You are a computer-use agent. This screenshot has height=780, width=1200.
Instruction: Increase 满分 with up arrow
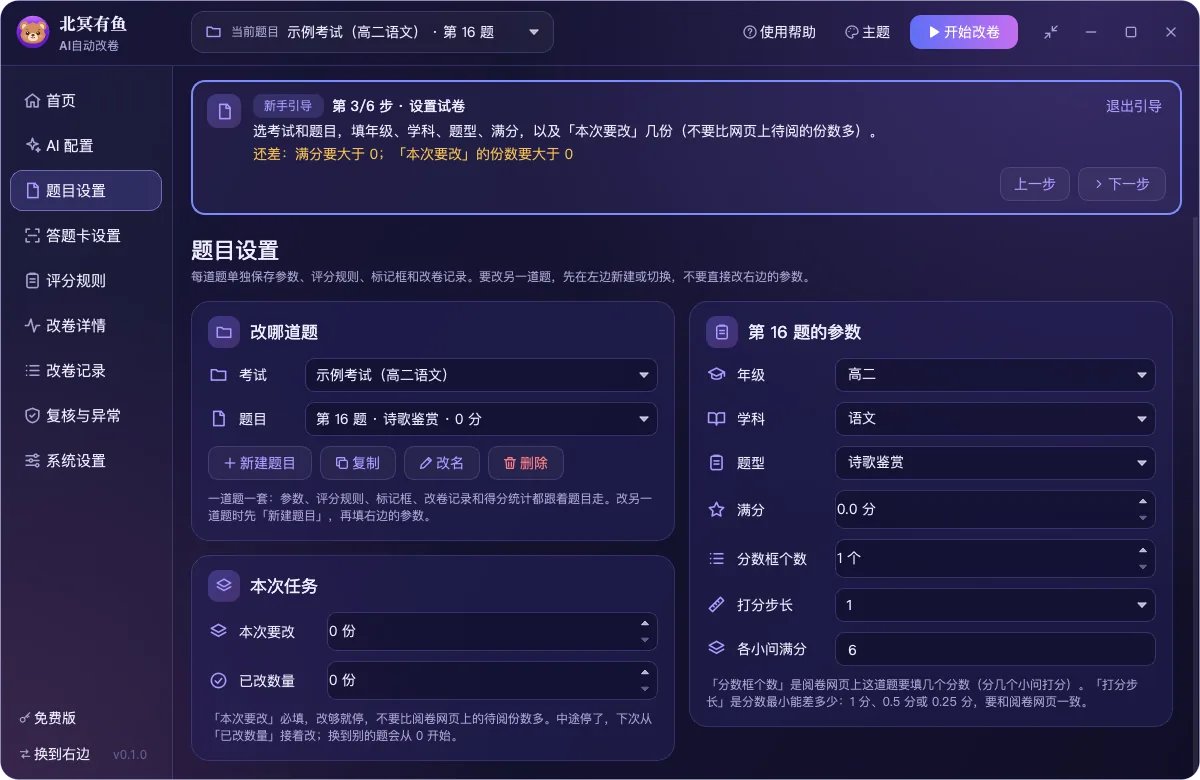[x=1143, y=501]
